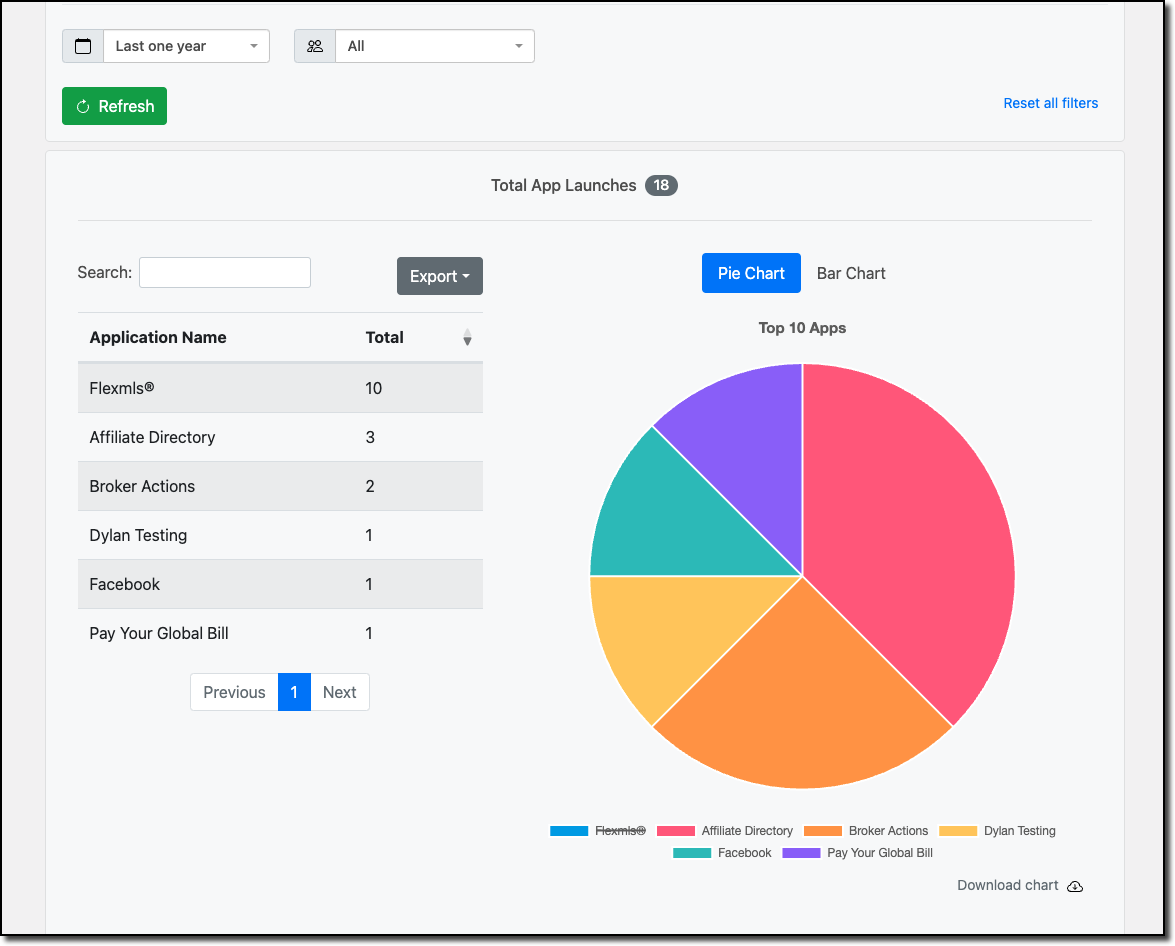Click the Top 10 Apps chart title
The image size is (1175, 946).
click(x=802, y=328)
